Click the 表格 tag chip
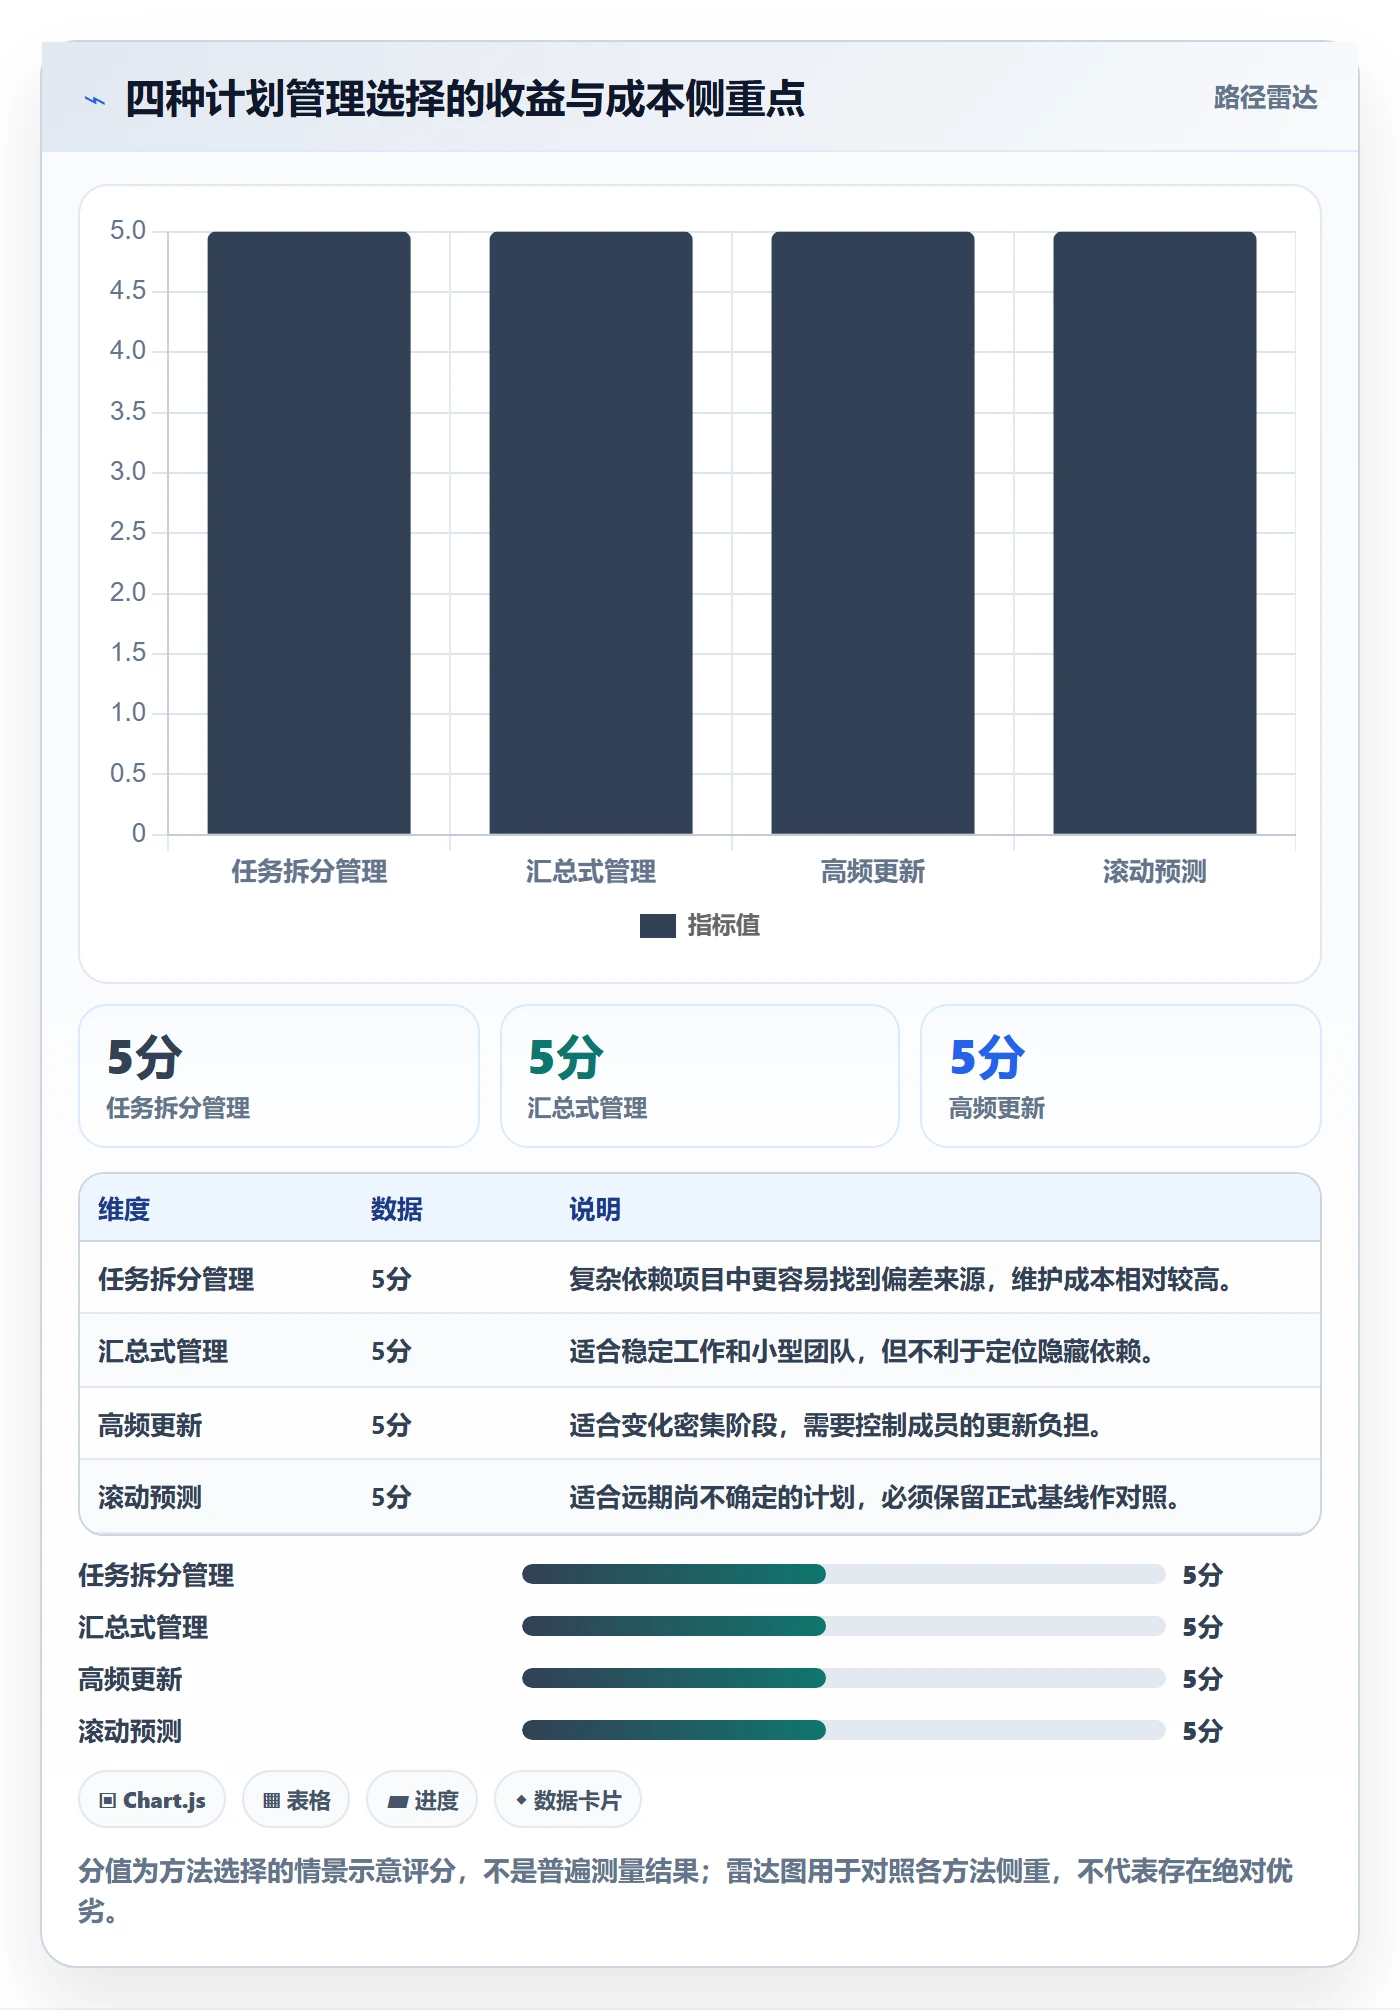This screenshot has width=1400, height=2010. [296, 1800]
